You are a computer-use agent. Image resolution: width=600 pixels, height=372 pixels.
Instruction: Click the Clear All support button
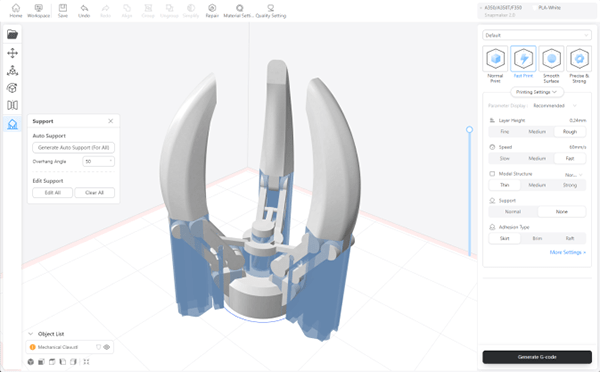coord(94,193)
